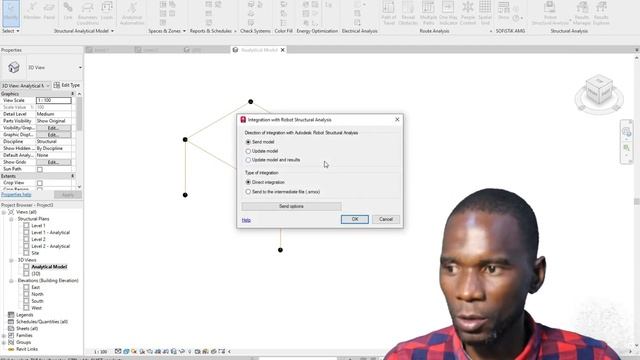This screenshot has width=640, height=360.
Task: Collapse the Views (all) tree node
Action: [4, 212]
